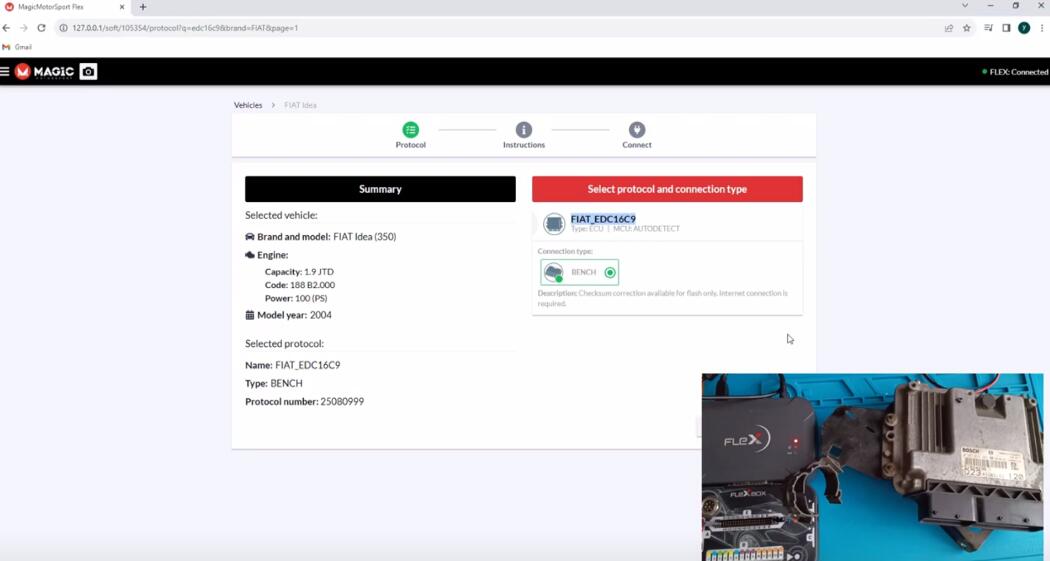Click Select protocol and connection type header

point(667,189)
